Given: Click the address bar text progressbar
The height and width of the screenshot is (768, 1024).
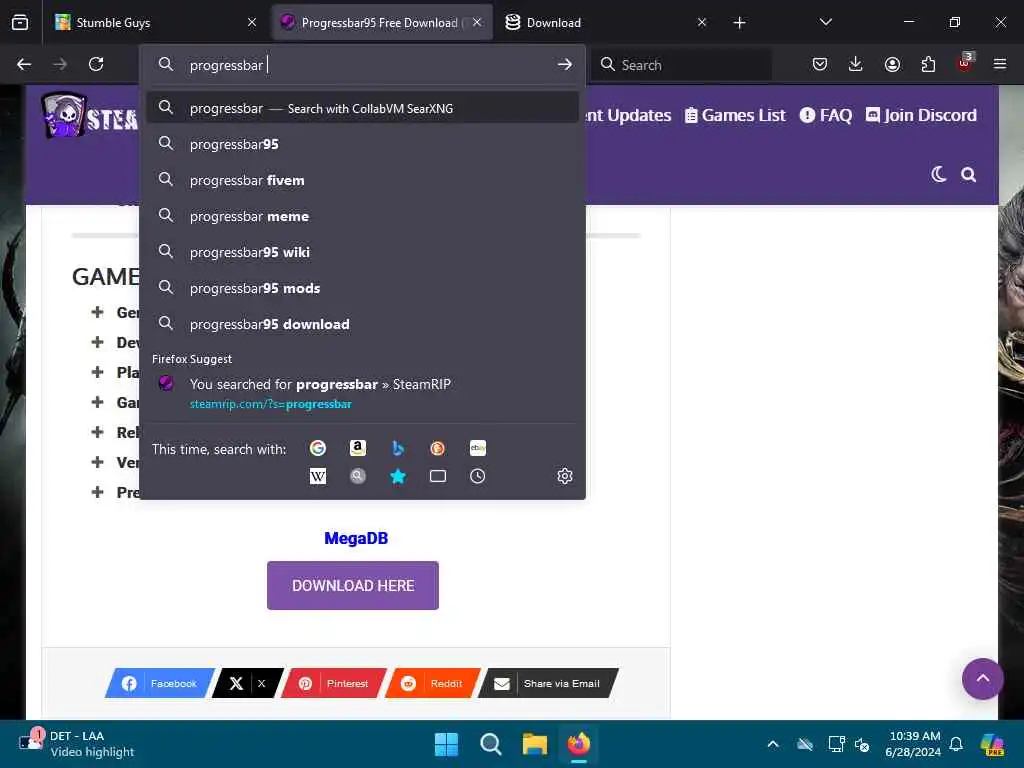Looking at the screenshot, I should (x=226, y=65).
